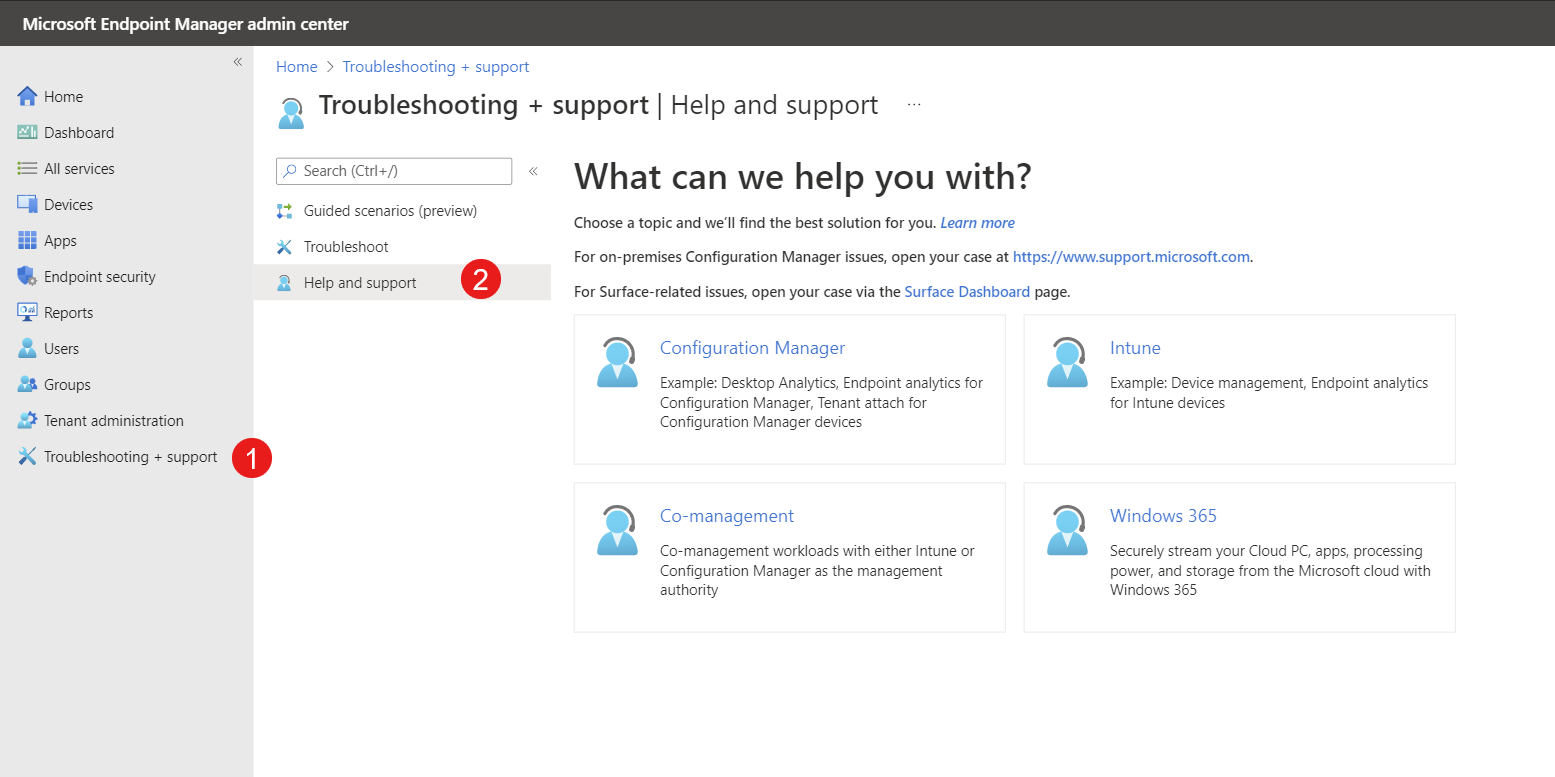Click the Home breadcrumb link
The height and width of the screenshot is (777, 1555).
[296, 67]
